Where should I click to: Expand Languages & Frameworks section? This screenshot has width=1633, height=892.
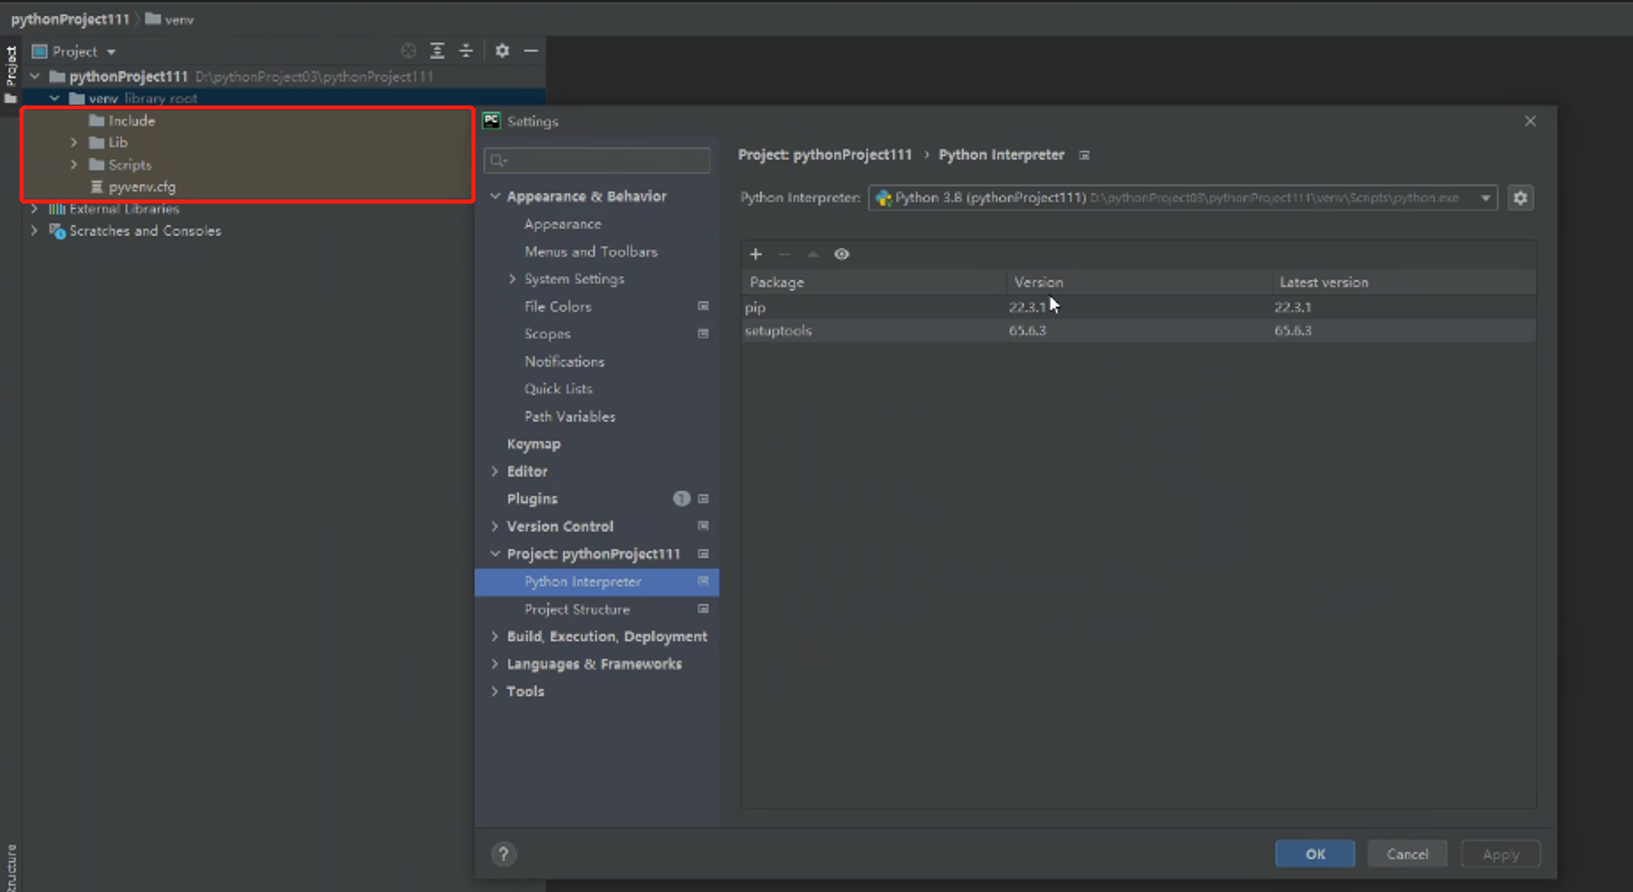(x=495, y=664)
